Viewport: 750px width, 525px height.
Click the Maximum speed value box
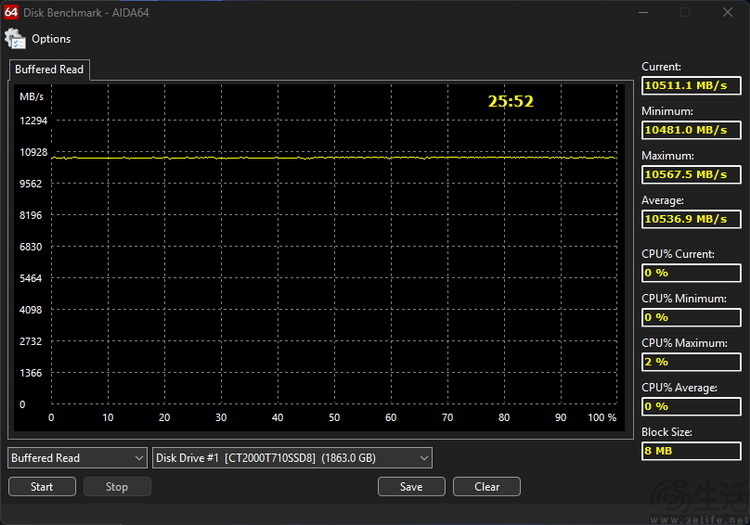click(x=691, y=174)
